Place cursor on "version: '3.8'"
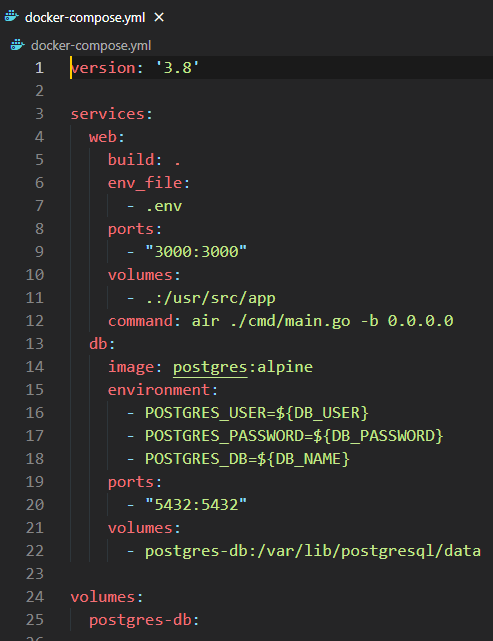493x641 pixels. (x=135, y=67)
